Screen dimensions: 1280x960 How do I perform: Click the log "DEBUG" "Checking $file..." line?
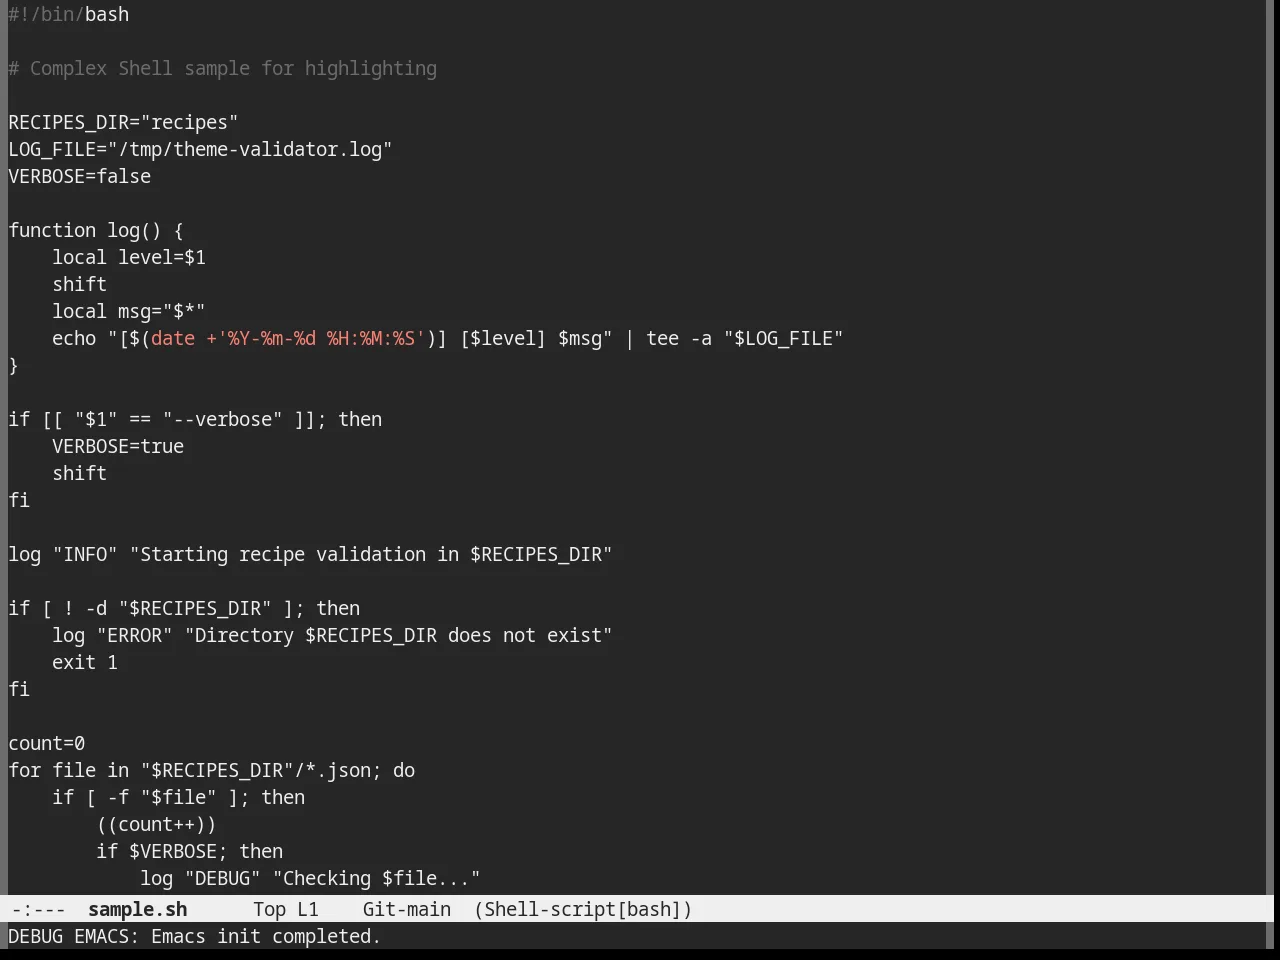tap(310, 878)
